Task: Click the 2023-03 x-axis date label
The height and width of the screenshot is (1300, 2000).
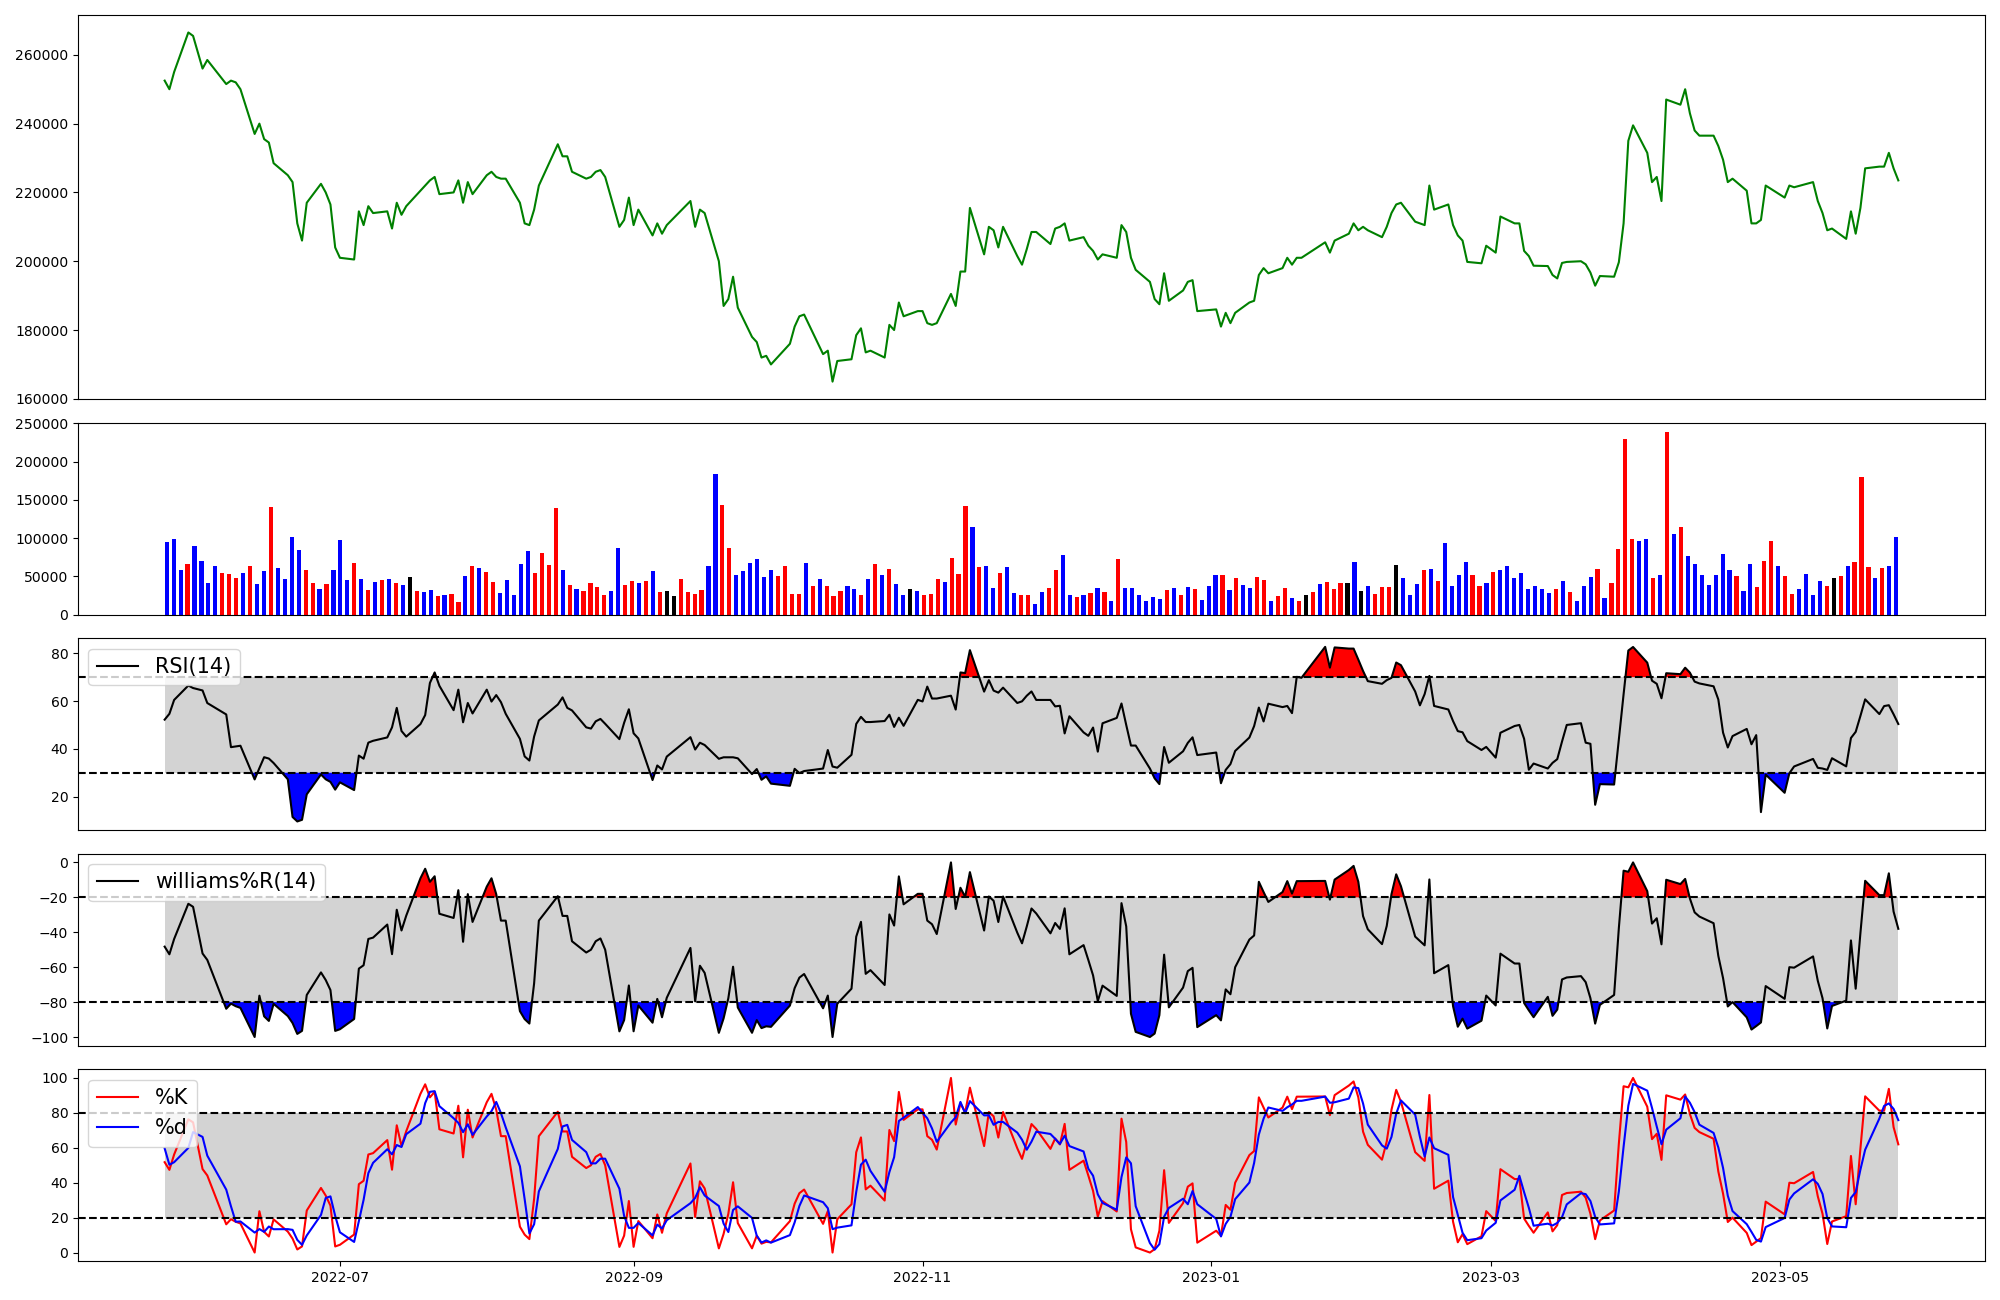Action: (x=1491, y=1277)
